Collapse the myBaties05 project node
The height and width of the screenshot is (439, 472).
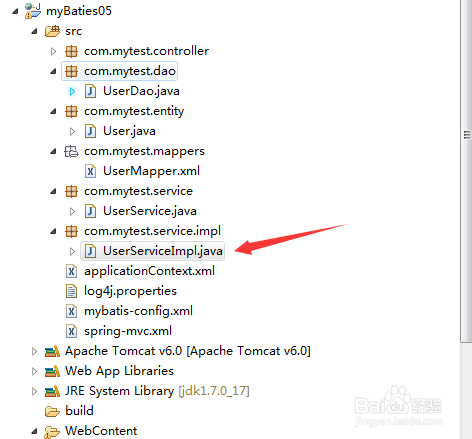point(15,12)
